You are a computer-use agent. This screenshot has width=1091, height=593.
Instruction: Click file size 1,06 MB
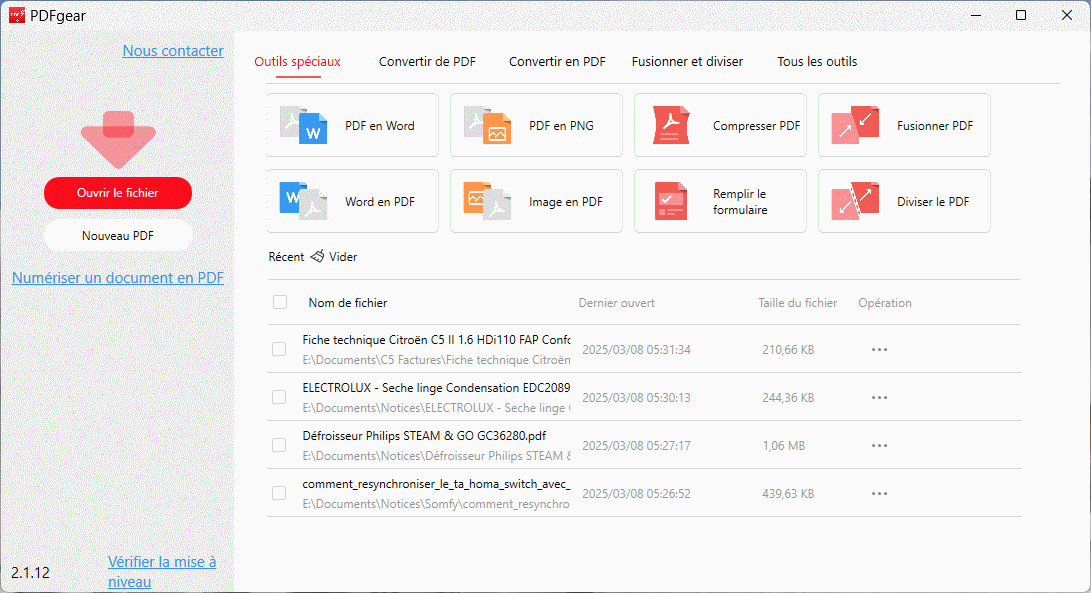tap(783, 445)
